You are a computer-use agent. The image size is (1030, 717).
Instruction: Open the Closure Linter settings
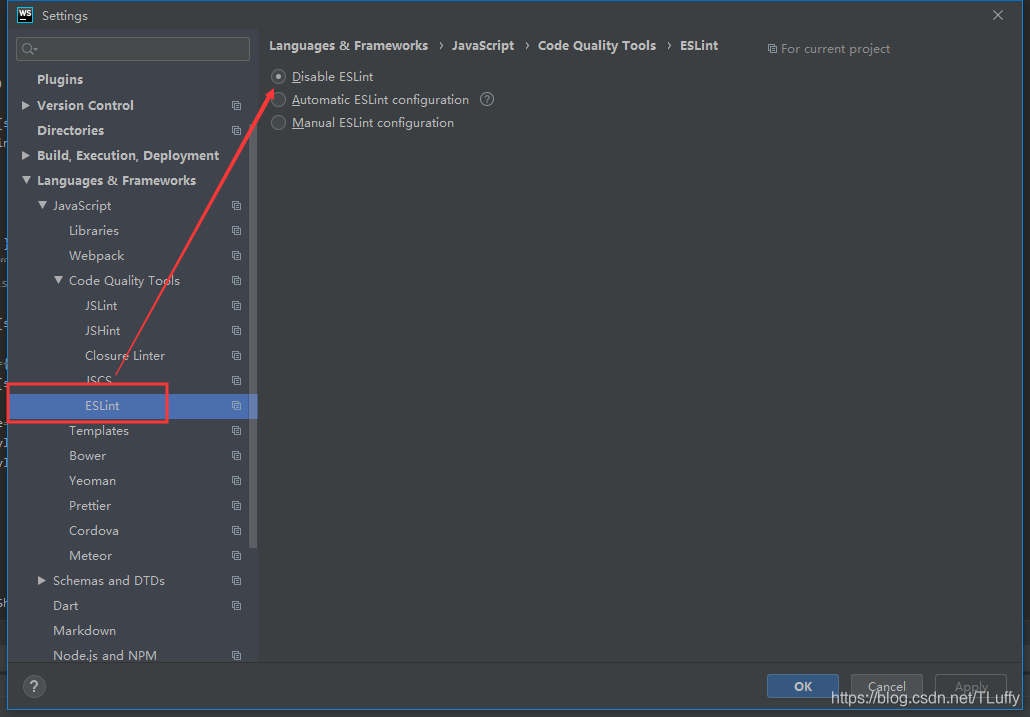pyautogui.click(x=125, y=355)
